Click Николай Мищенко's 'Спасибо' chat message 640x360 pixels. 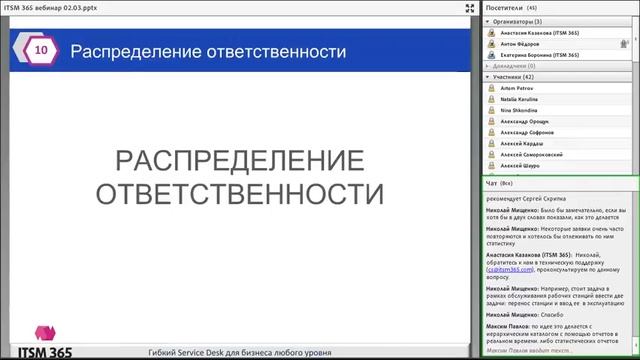click(524, 315)
